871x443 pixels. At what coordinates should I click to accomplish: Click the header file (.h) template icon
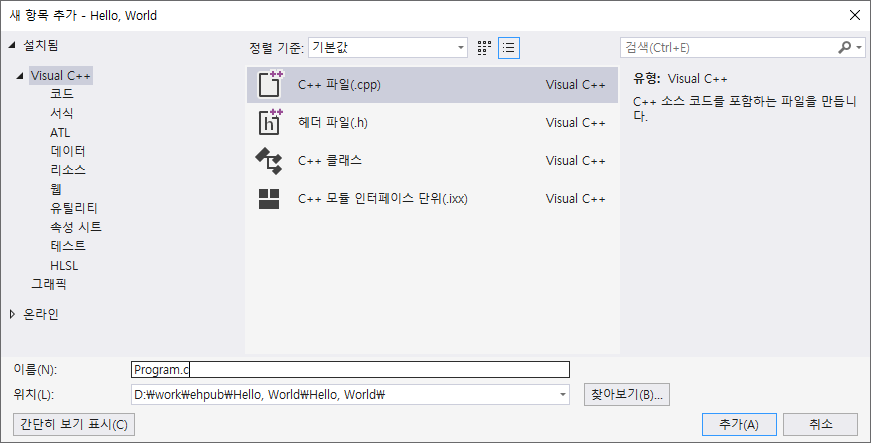tap(271, 122)
